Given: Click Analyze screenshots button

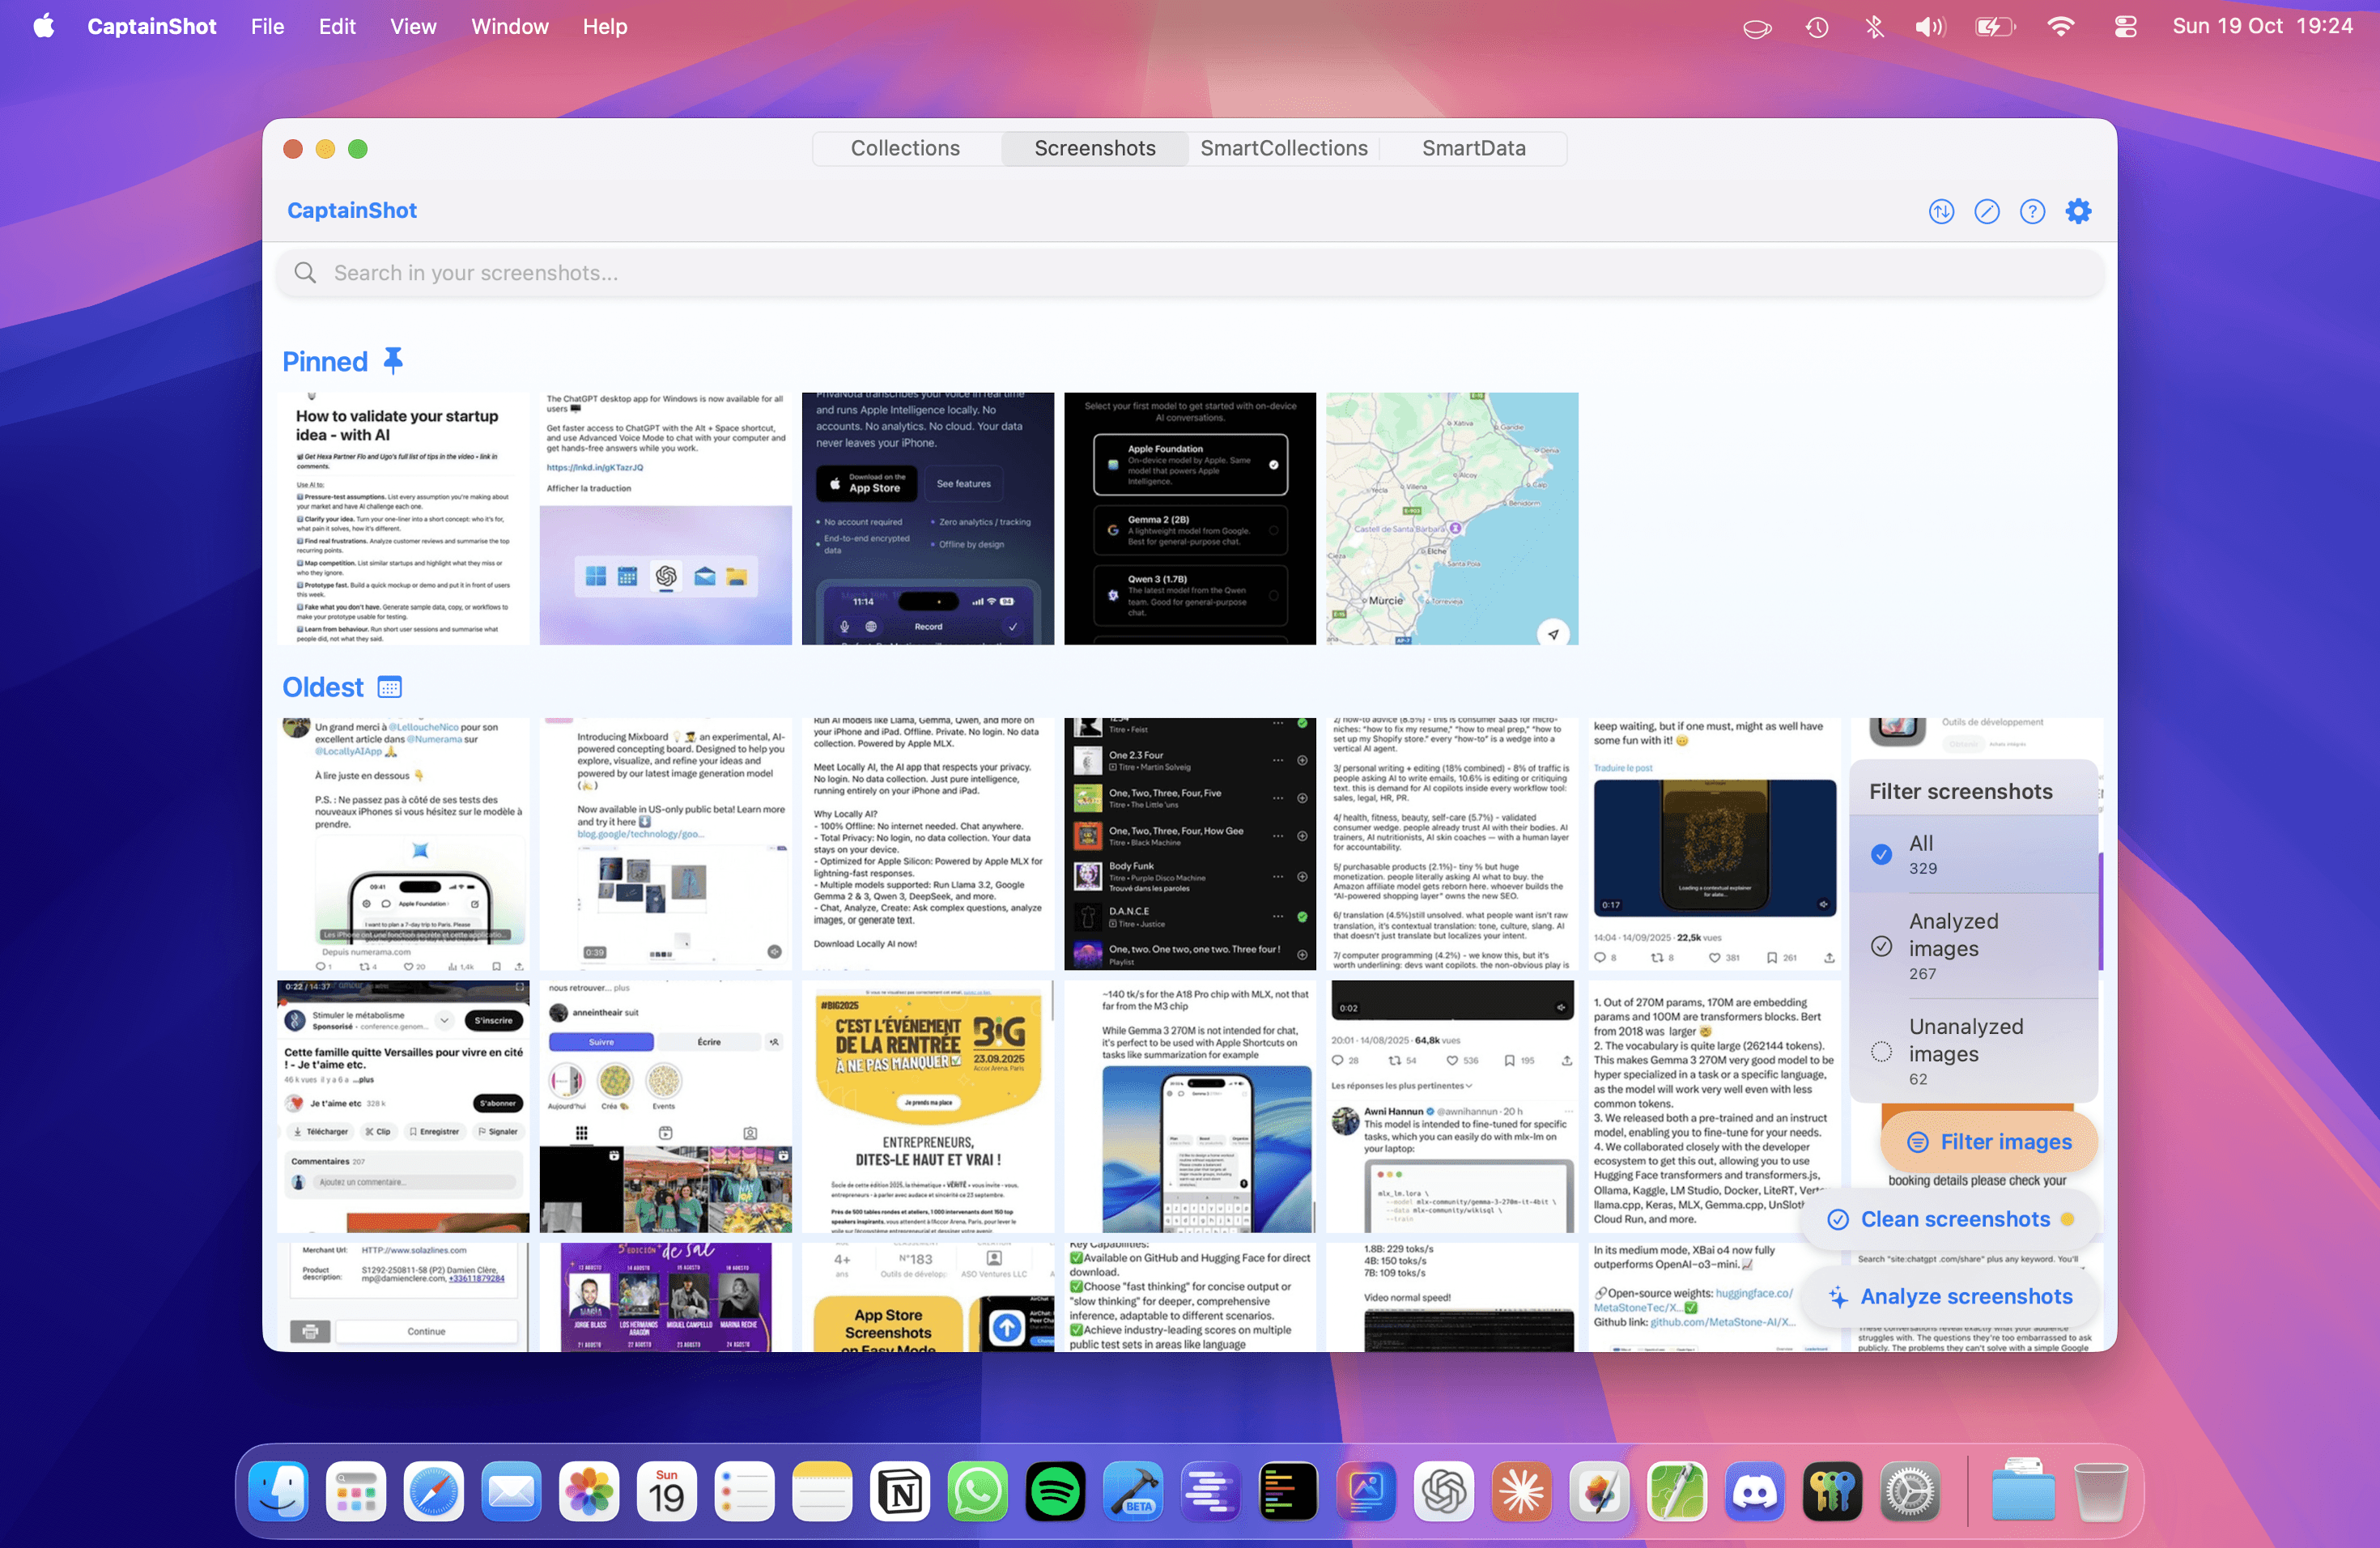Looking at the screenshot, I should [1953, 1296].
